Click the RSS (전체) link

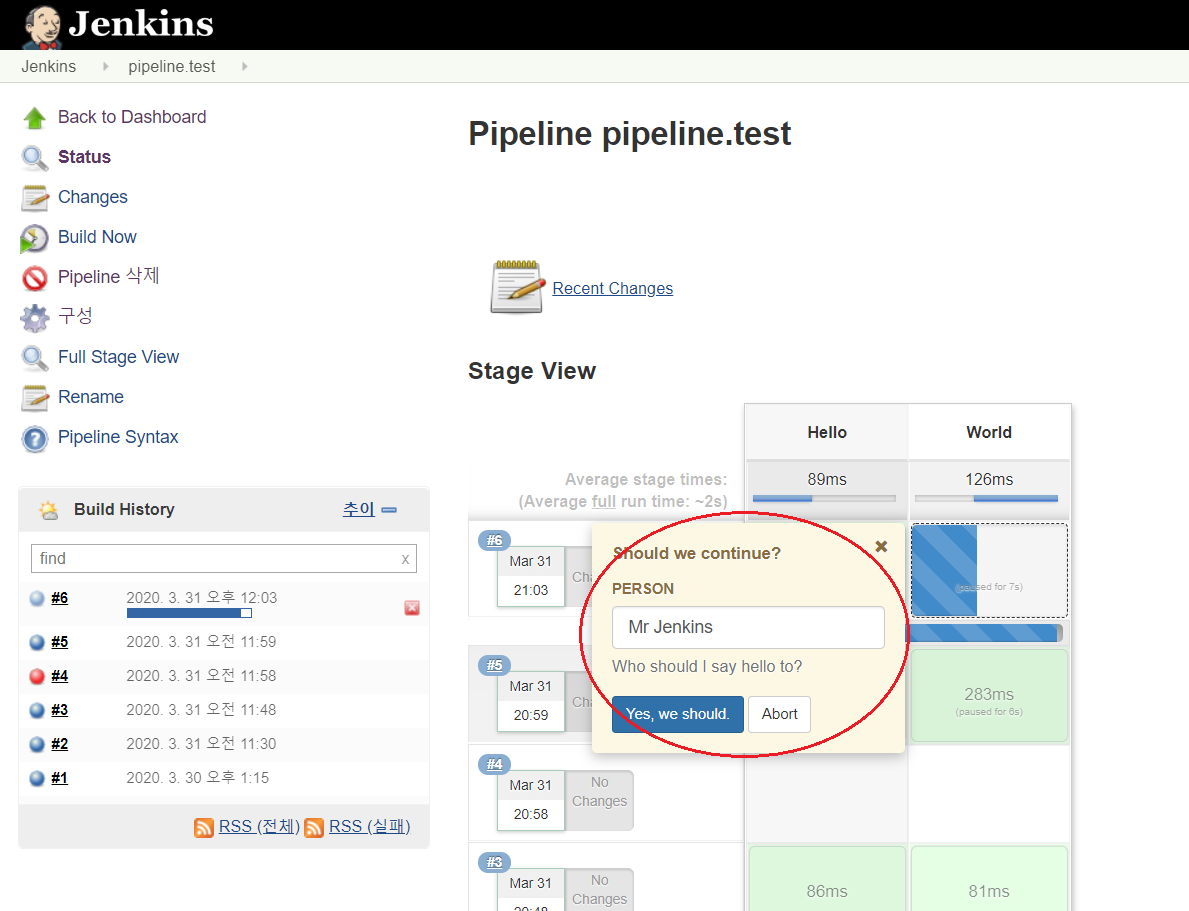(259, 827)
